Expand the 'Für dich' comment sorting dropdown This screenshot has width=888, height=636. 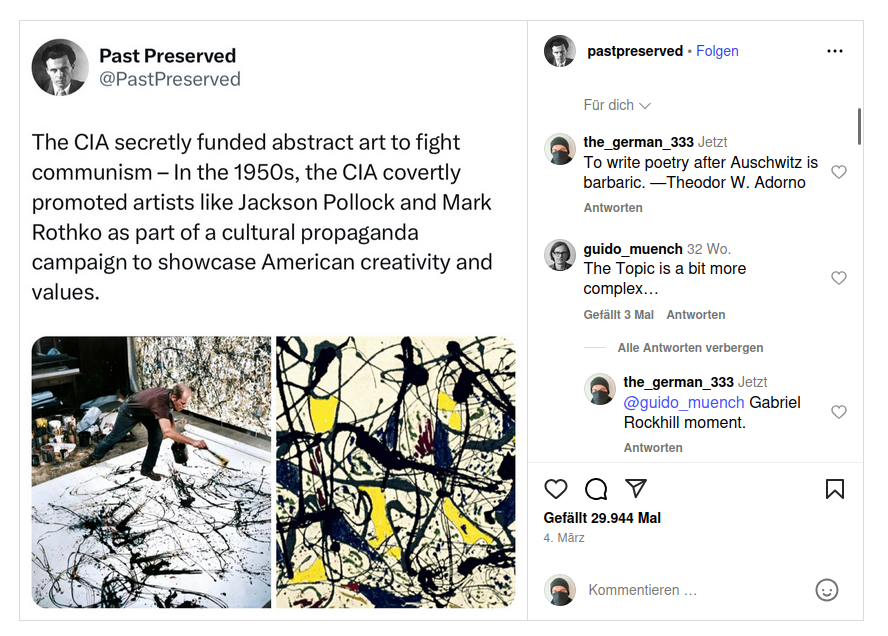click(x=617, y=105)
